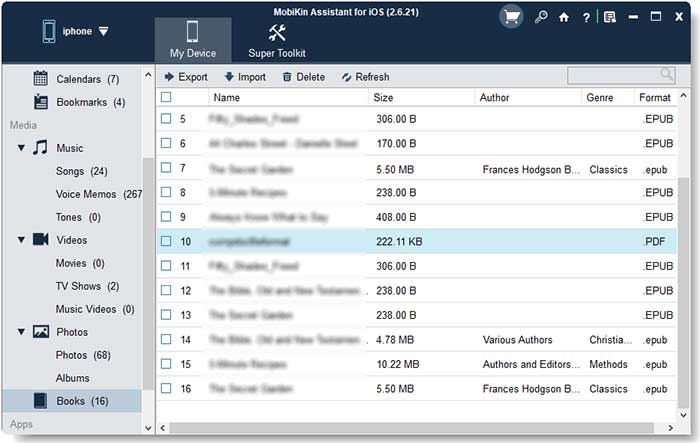Click Various Authors author cell
The height and width of the screenshot is (443, 700).
[517, 340]
